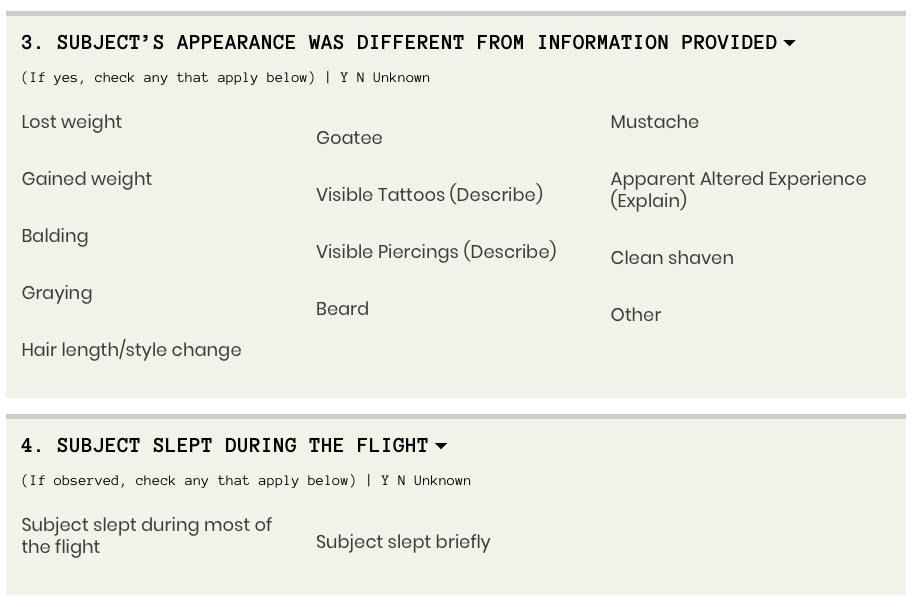Viewport: 917px width, 607px height.
Task: Select the Balding option
Action: [x=55, y=236]
